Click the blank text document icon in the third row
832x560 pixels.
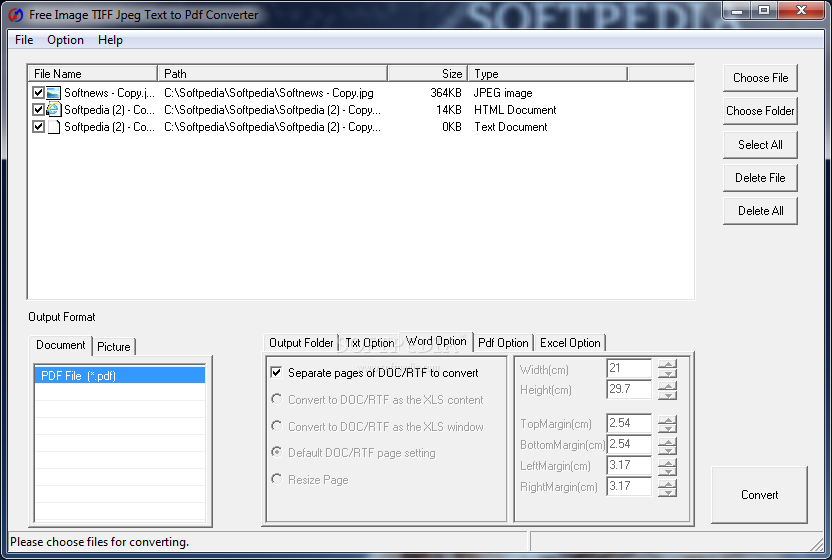(53, 127)
